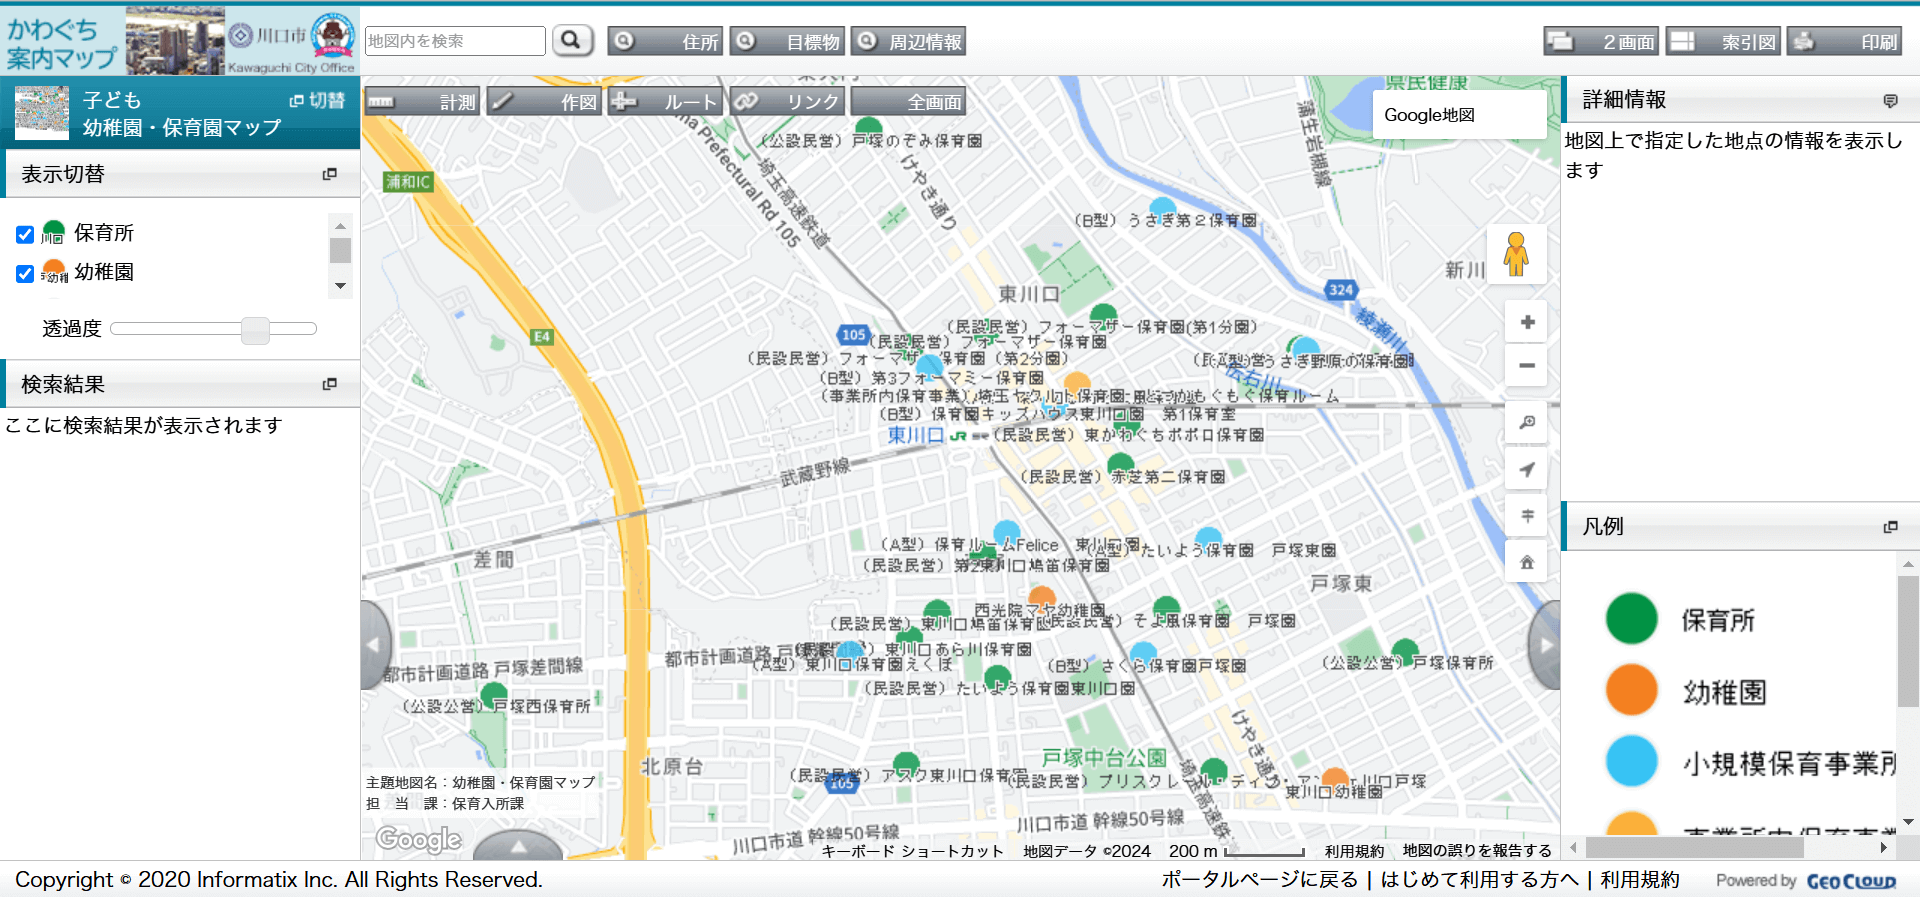The height and width of the screenshot is (897, 1920).
Task: Zoom in with the plus button
Action: [x=1527, y=322]
